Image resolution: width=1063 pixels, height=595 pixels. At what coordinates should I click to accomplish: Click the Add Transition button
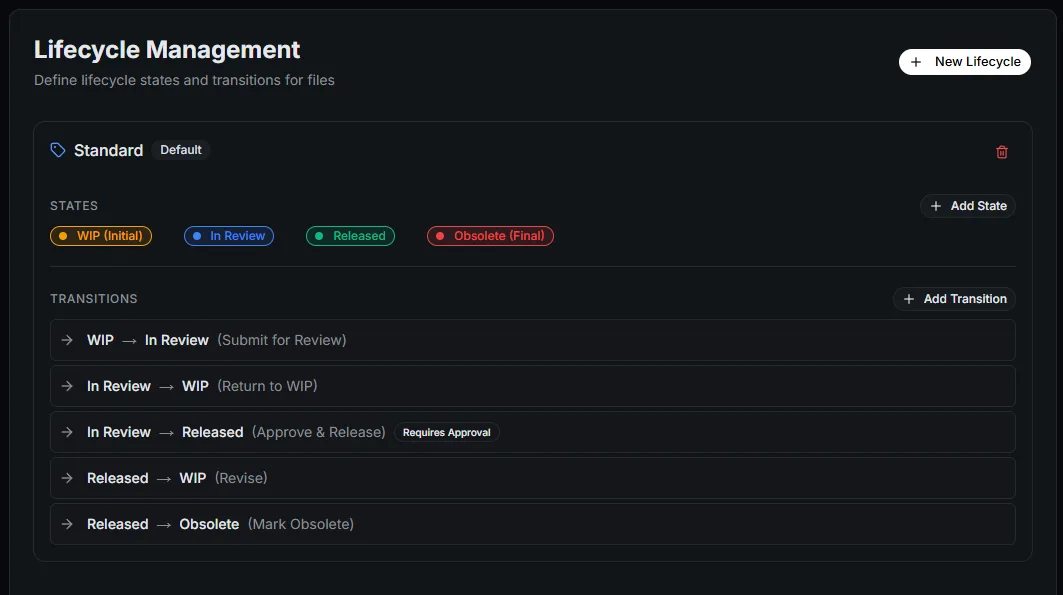click(954, 299)
